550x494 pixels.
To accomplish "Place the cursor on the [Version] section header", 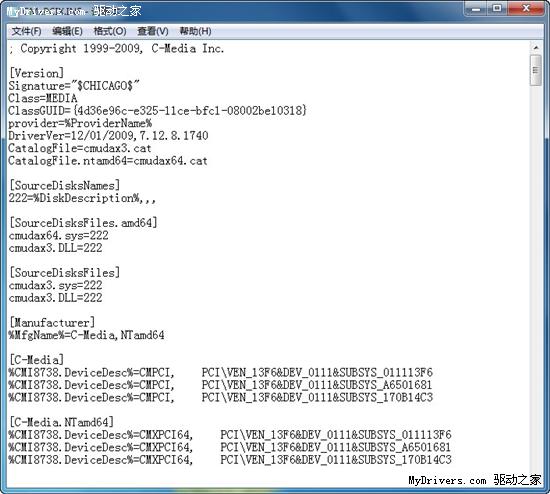I will pyautogui.click(x=36, y=73).
